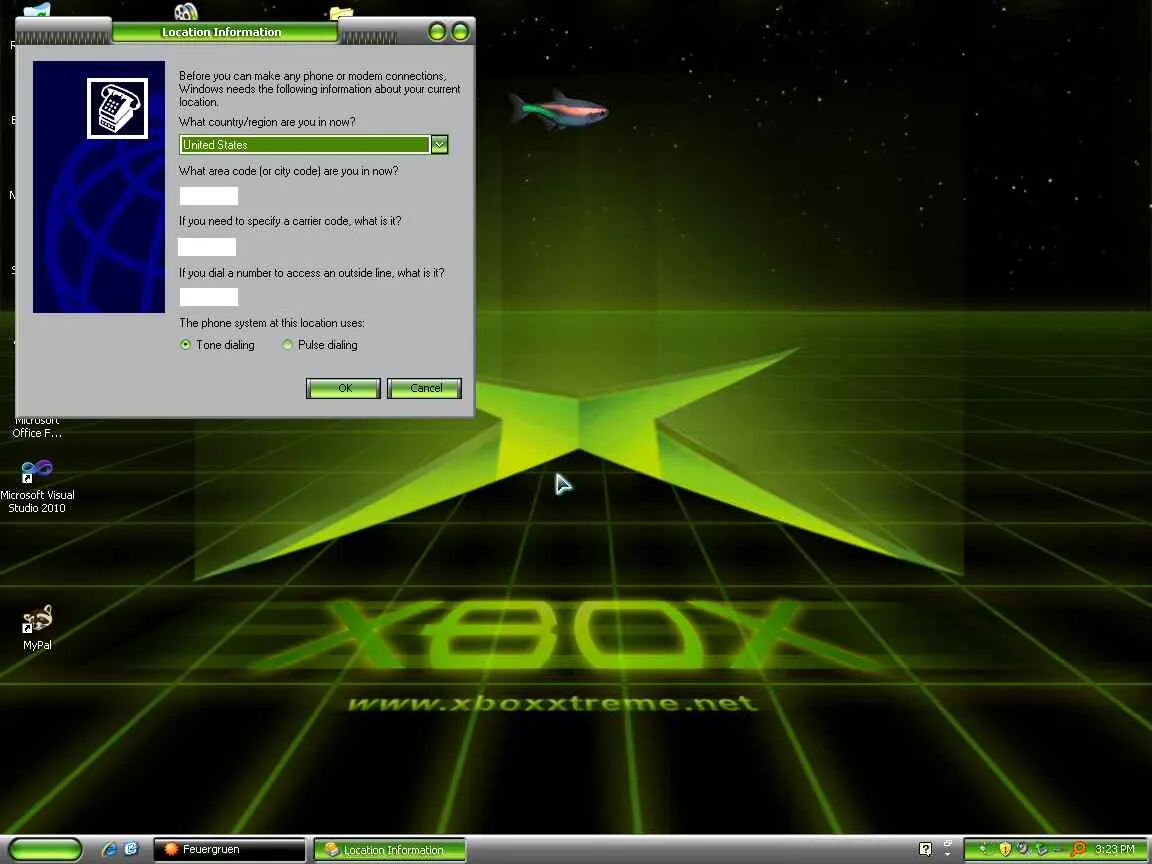This screenshot has height=864, width=1152.
Task: Click the film reel desktop icon
Action: [x=186, y=10]
